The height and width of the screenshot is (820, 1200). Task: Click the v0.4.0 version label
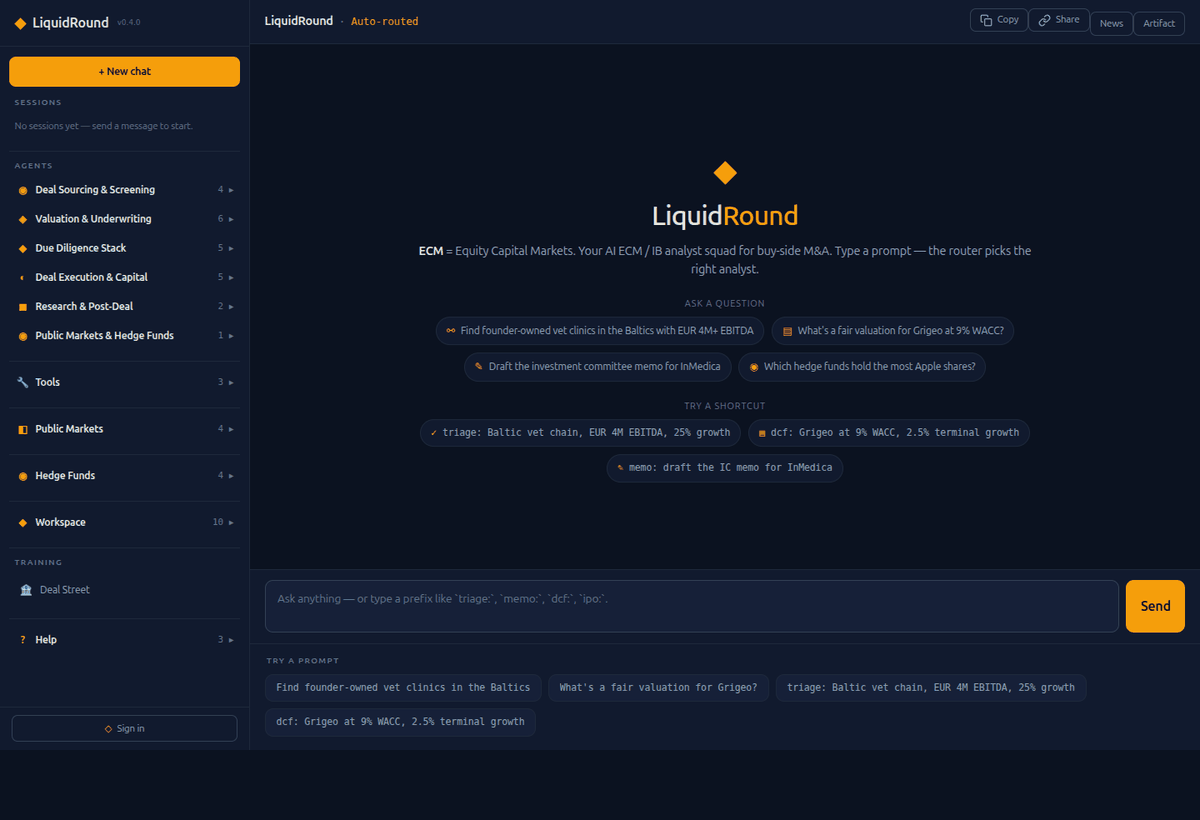[129, 22]
